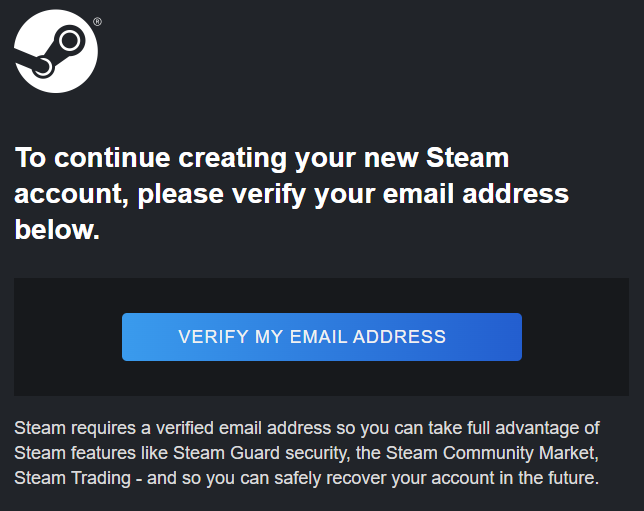This screenshot has height=511, width=644.
Task: Click the Steam logo icon
Action: 56,52
